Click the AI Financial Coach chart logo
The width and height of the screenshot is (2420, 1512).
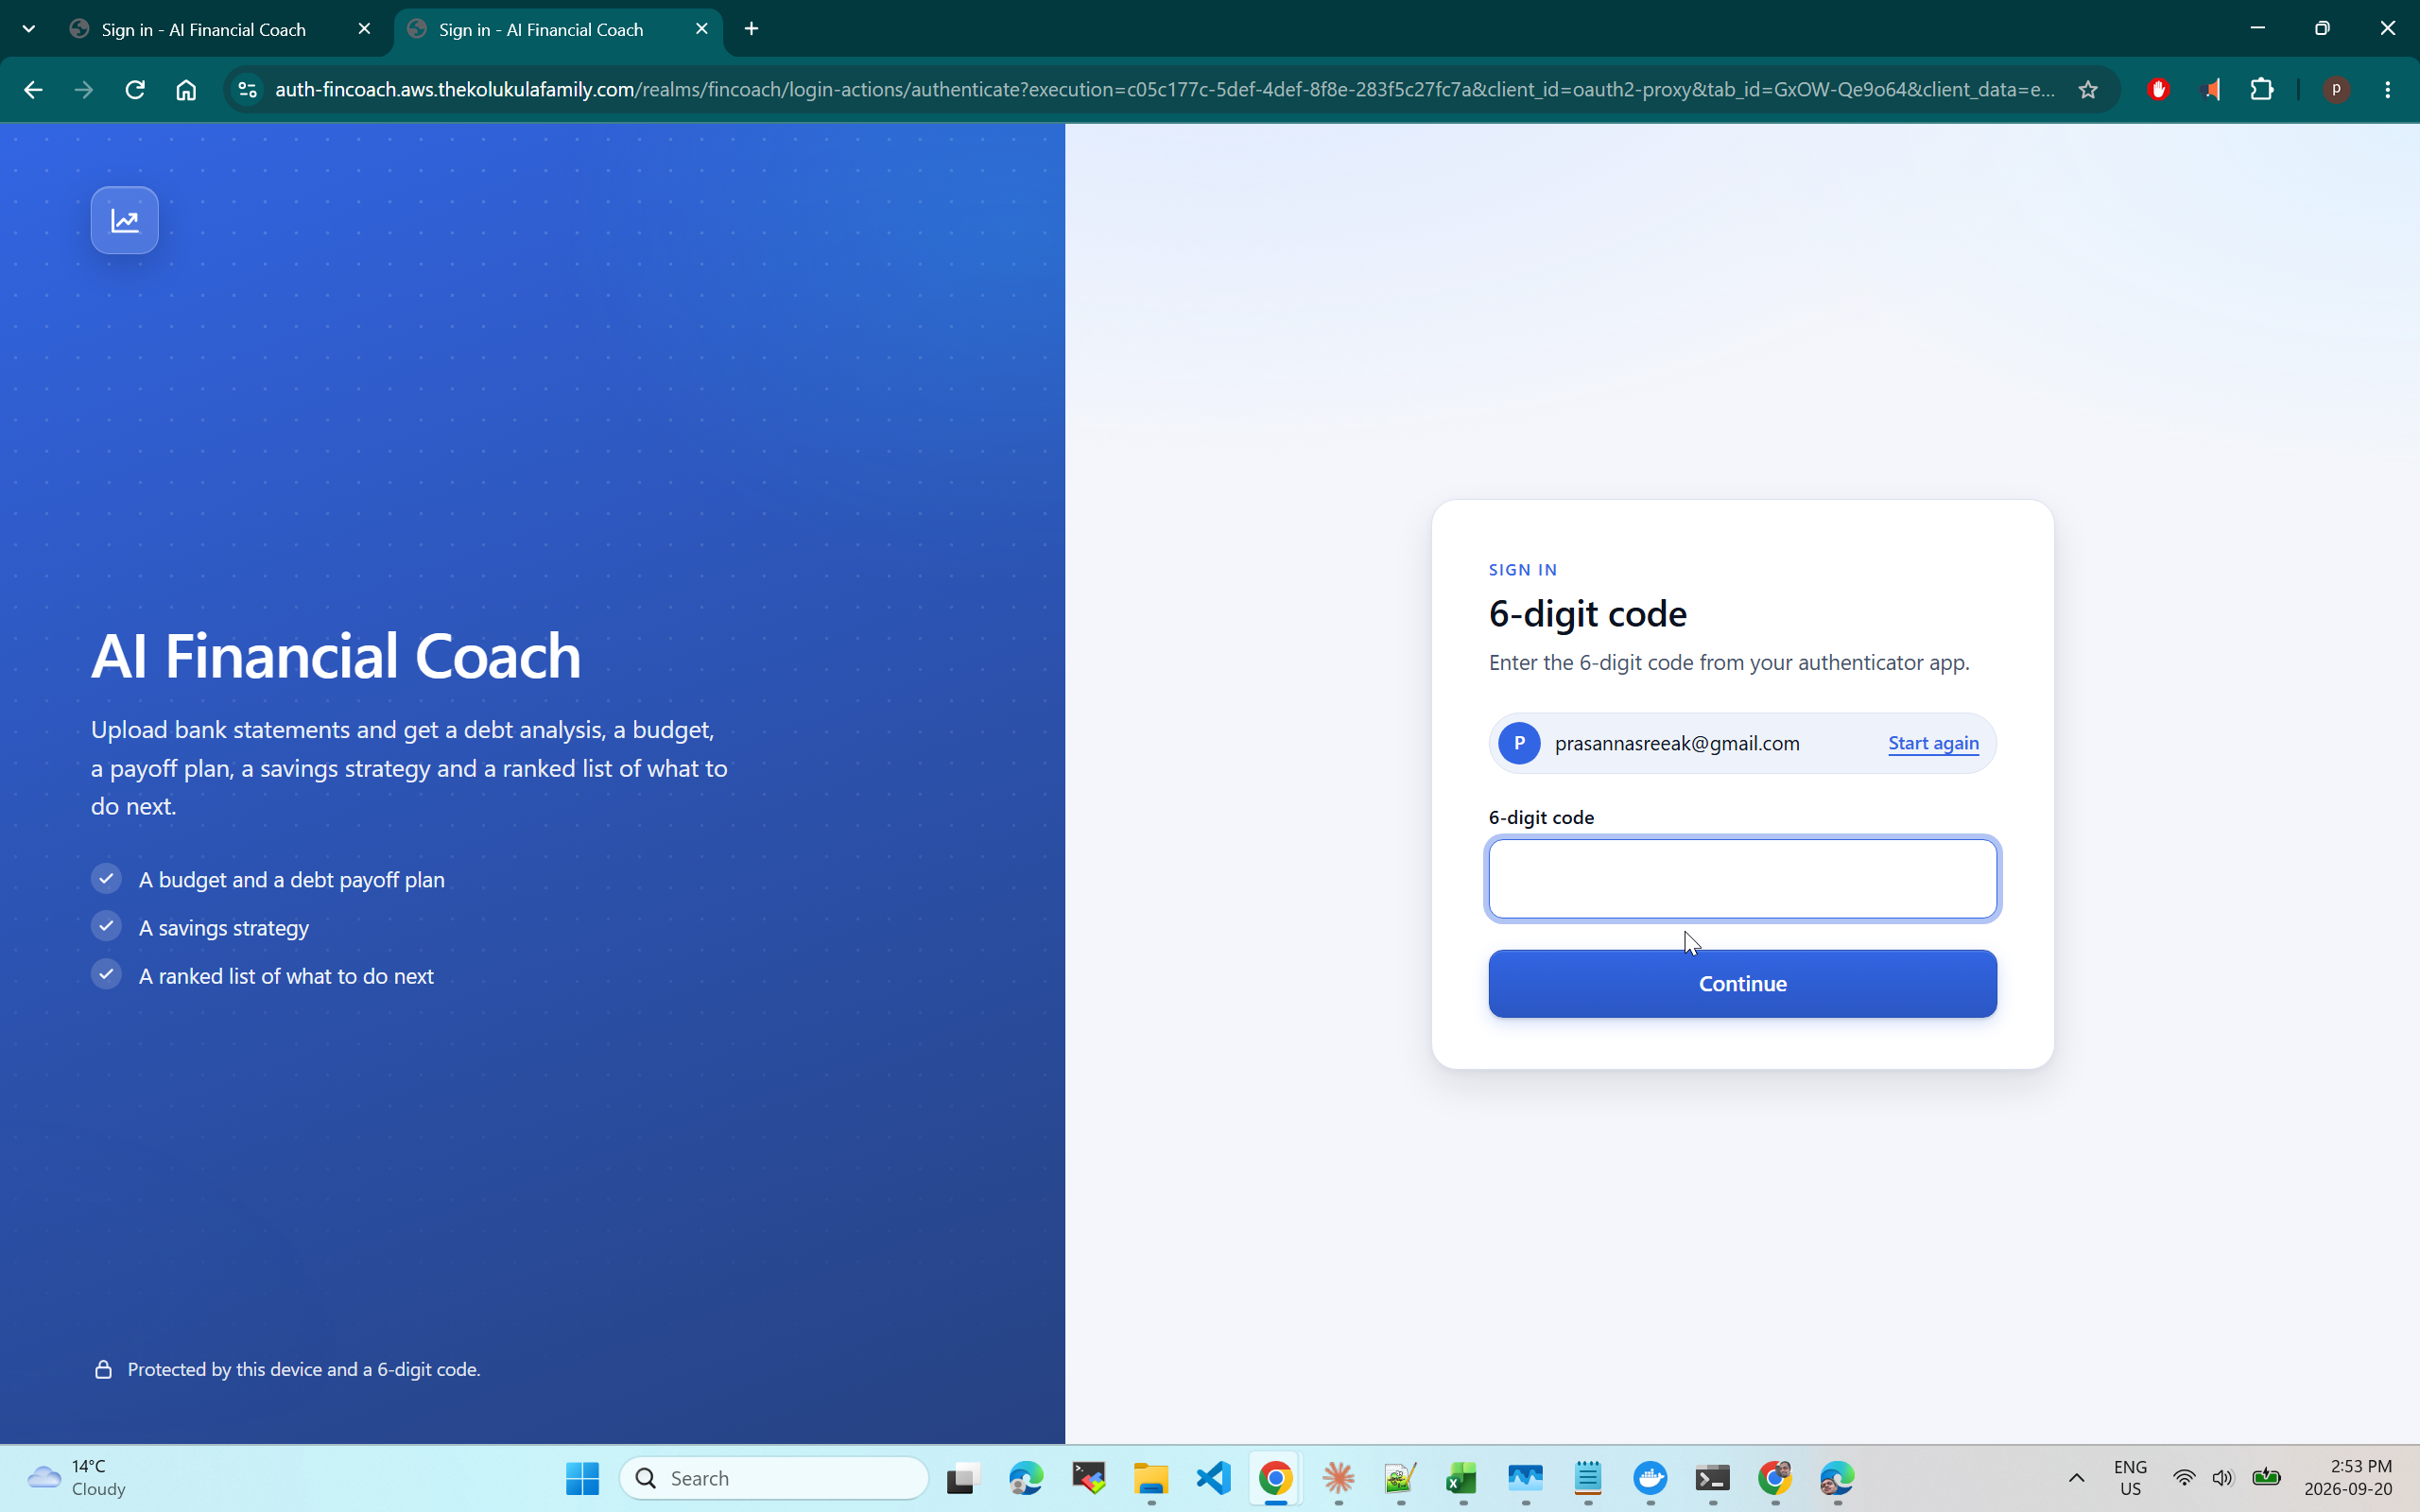pos(124,220)
